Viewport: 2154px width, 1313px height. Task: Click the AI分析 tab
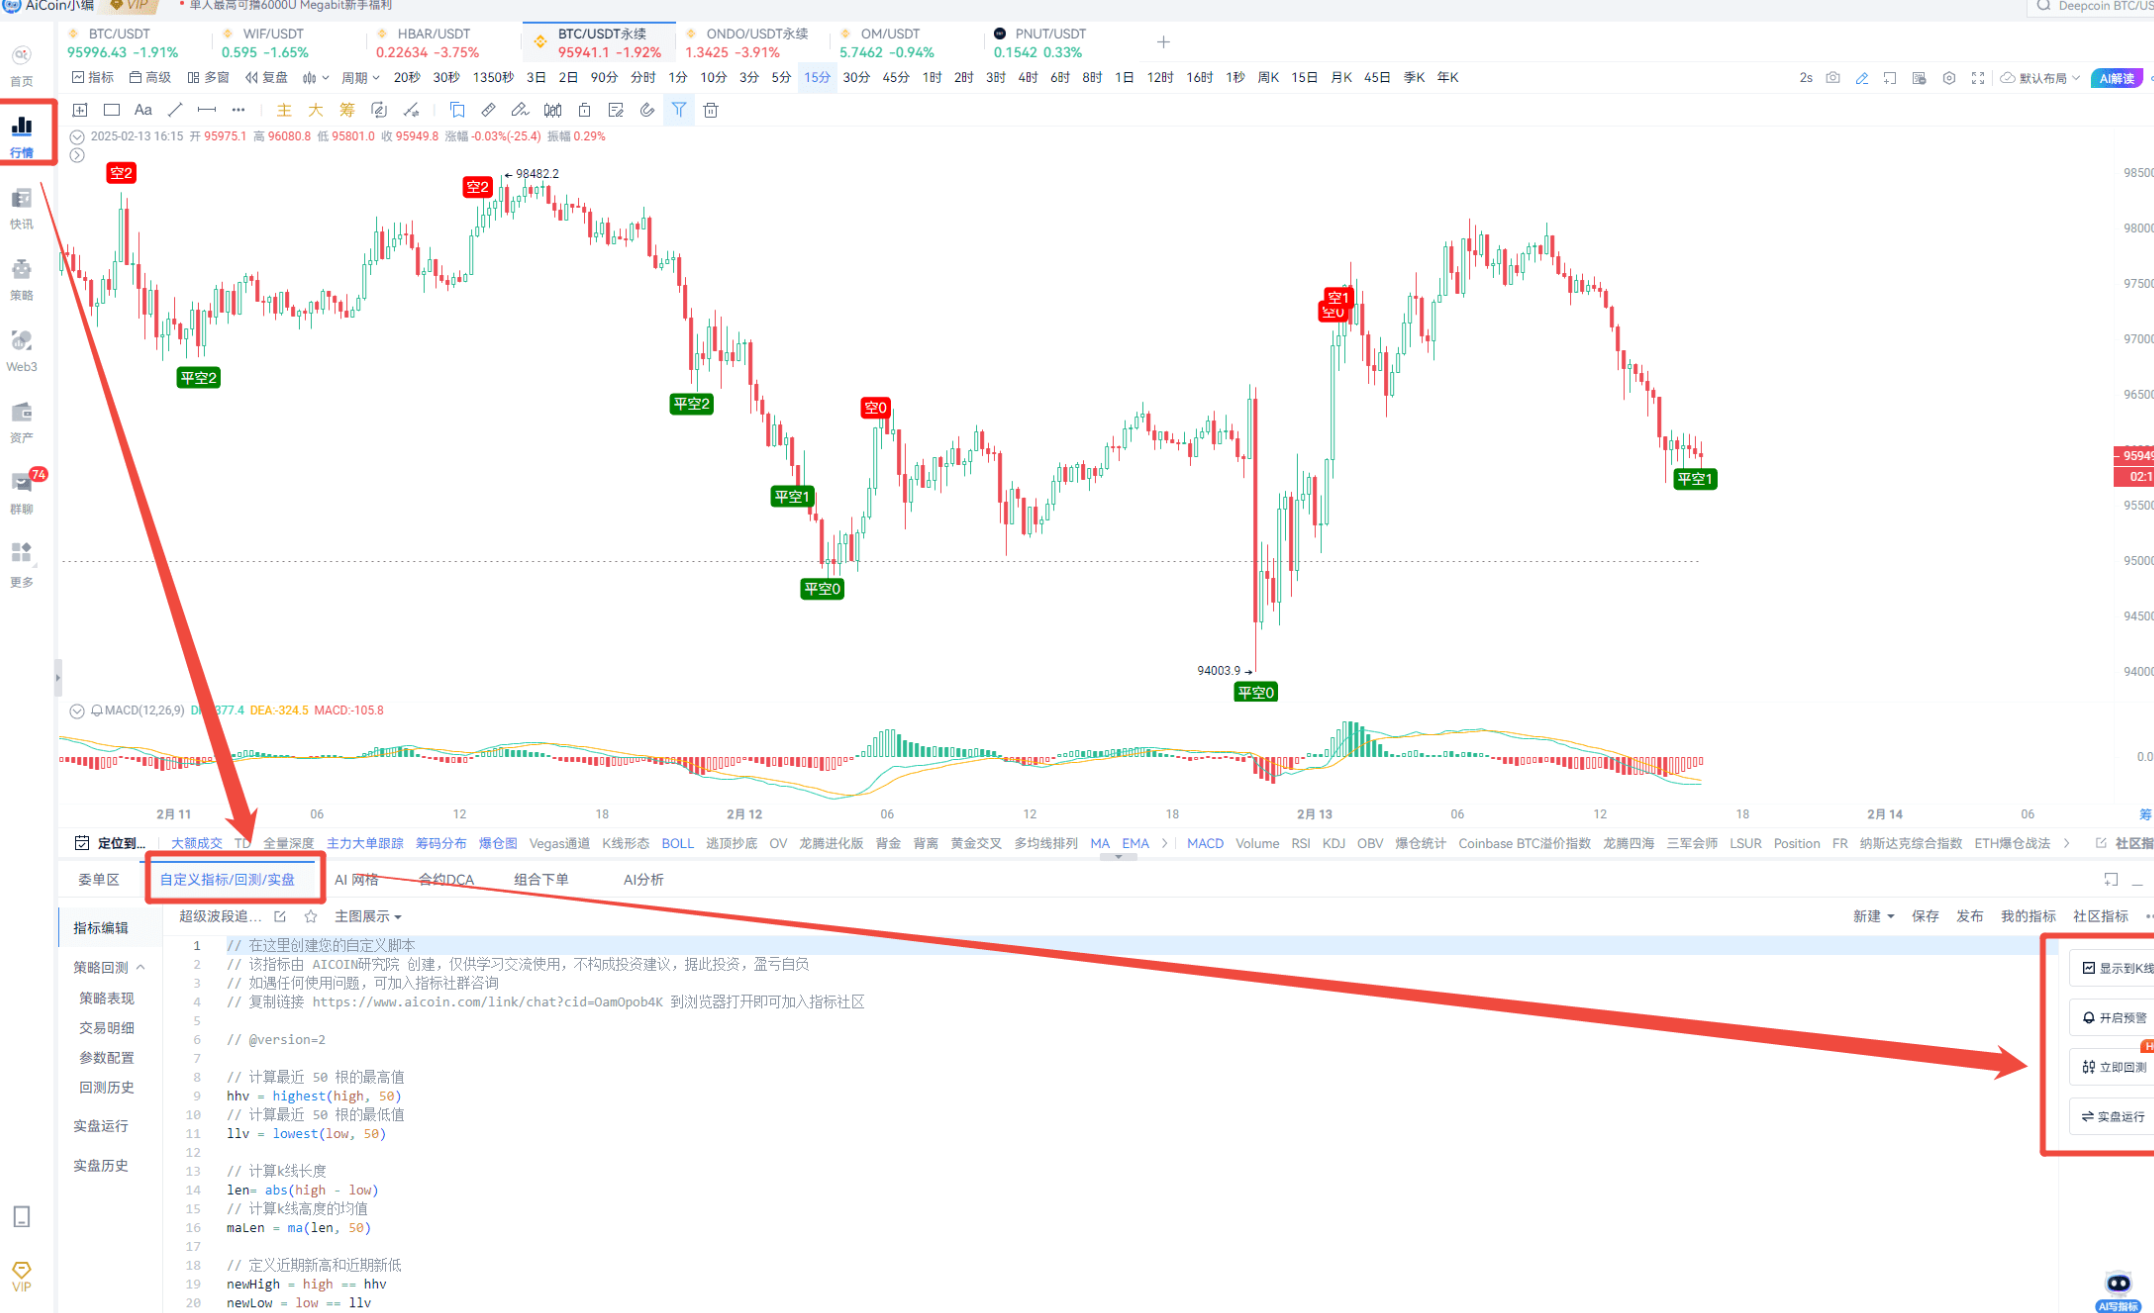[642, 879]
